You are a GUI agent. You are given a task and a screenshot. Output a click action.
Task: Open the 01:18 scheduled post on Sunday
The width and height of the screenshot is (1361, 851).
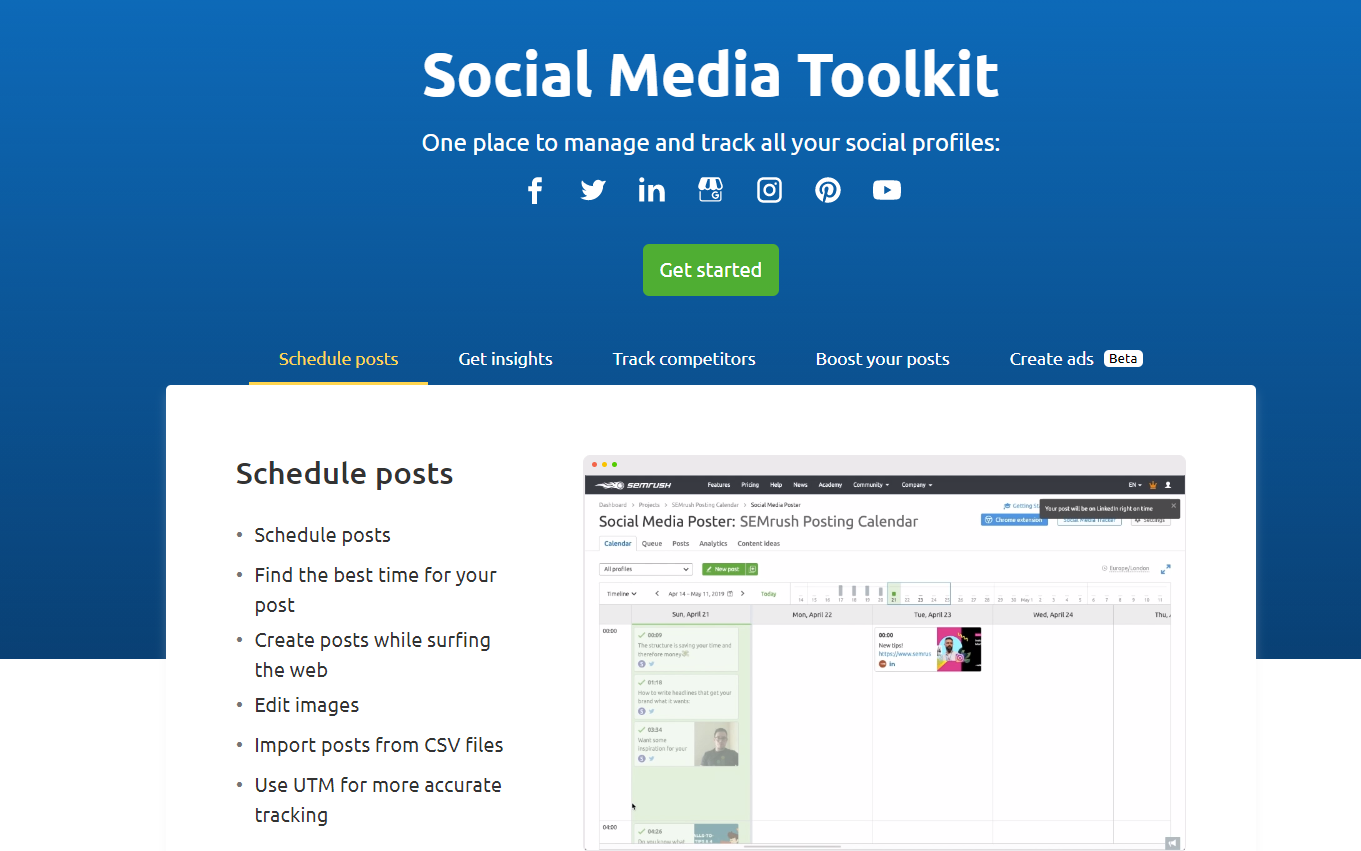(687, 696)
